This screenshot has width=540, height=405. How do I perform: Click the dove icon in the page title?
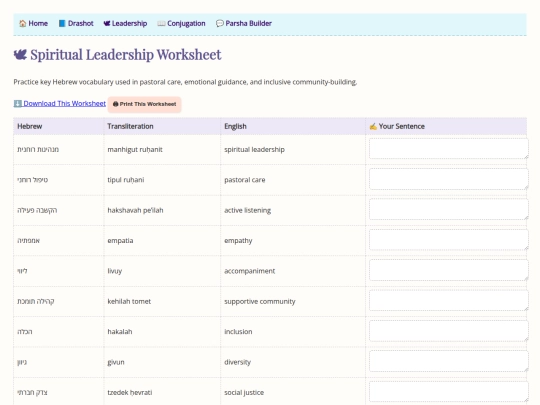[20, 55]
